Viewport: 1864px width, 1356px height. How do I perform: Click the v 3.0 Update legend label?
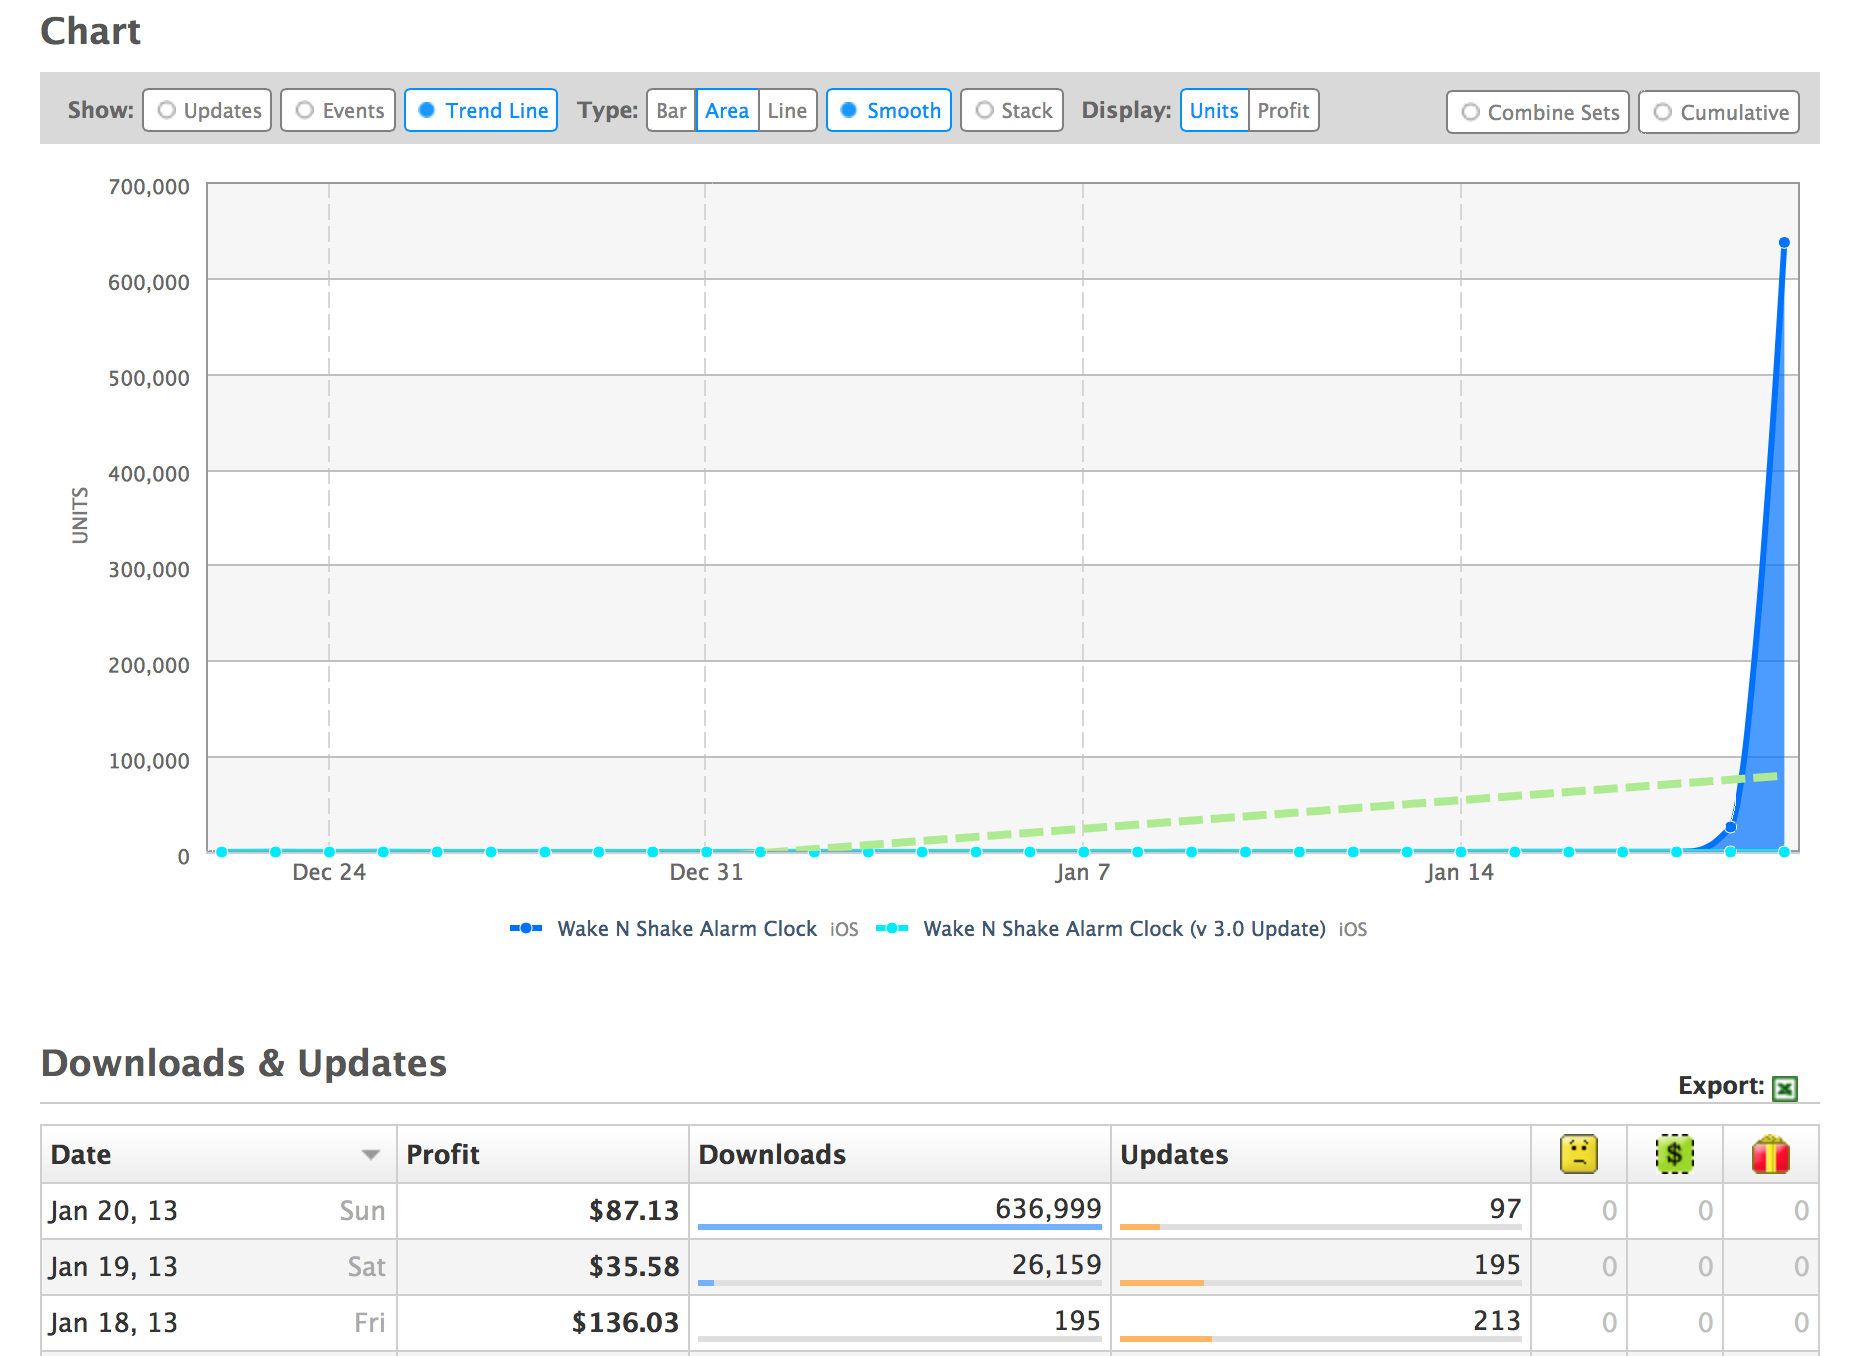click(1125, 929)
